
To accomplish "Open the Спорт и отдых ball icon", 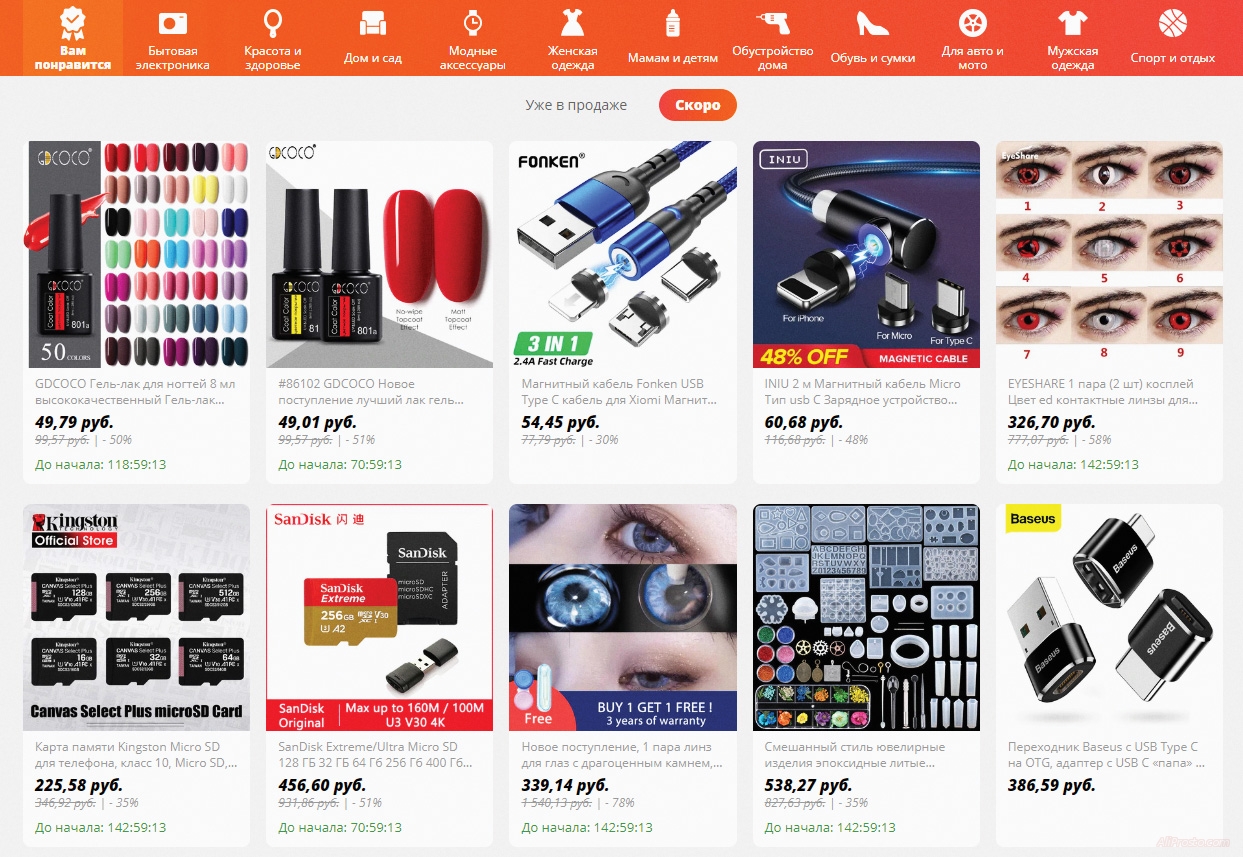I will (1173, 23).
